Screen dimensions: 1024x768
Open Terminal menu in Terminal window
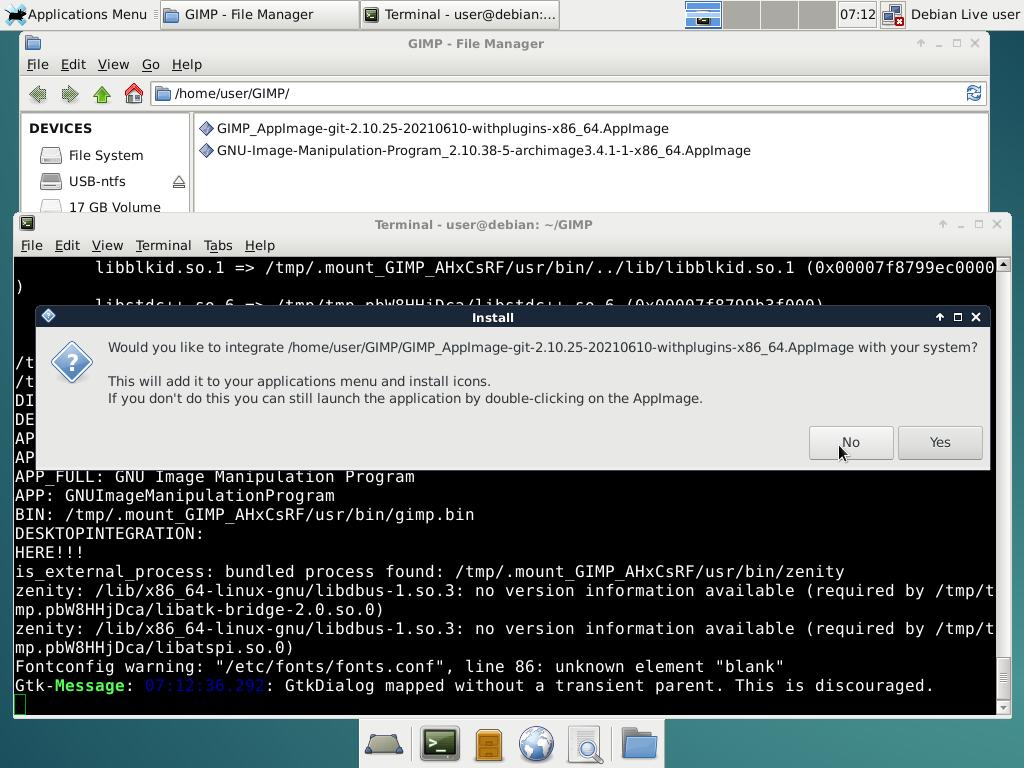(163, 246)
